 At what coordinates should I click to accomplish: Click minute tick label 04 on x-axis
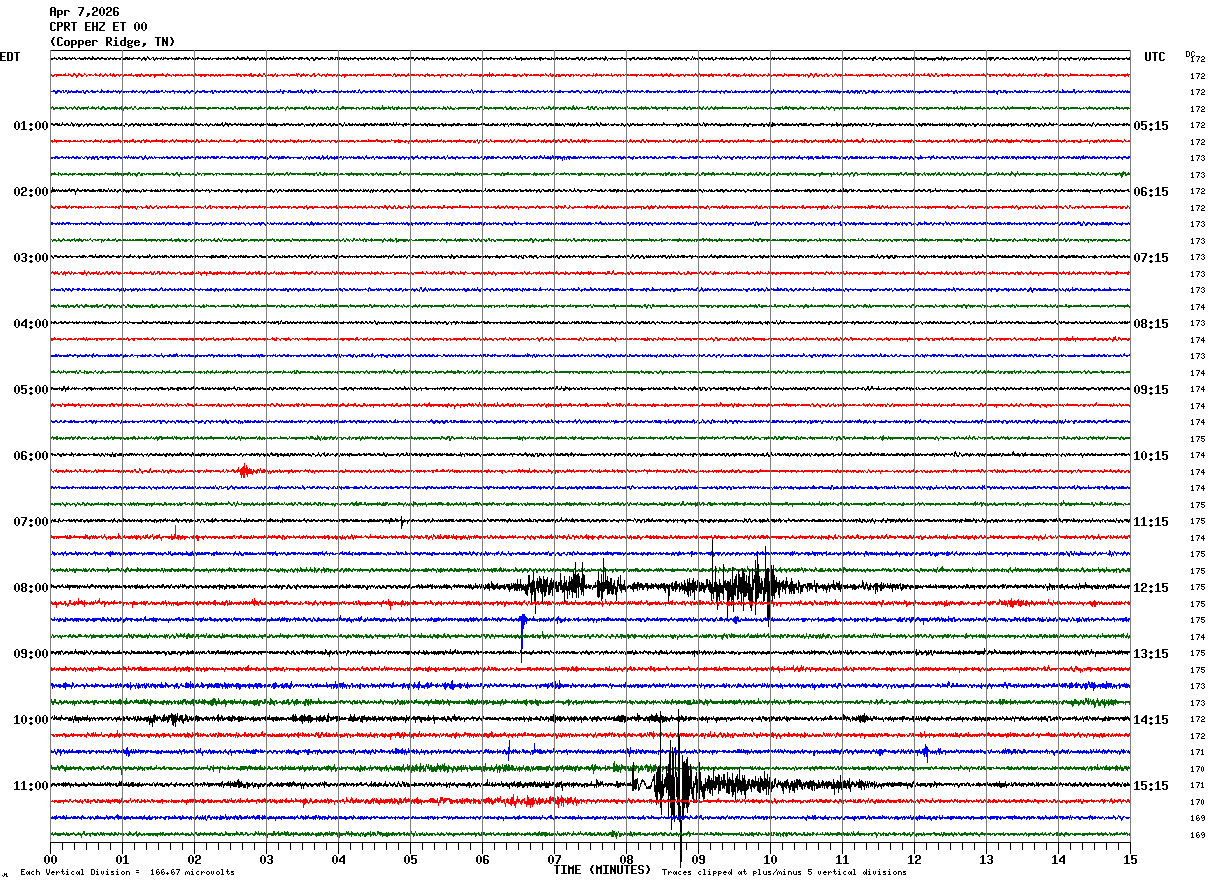(338, 859)
